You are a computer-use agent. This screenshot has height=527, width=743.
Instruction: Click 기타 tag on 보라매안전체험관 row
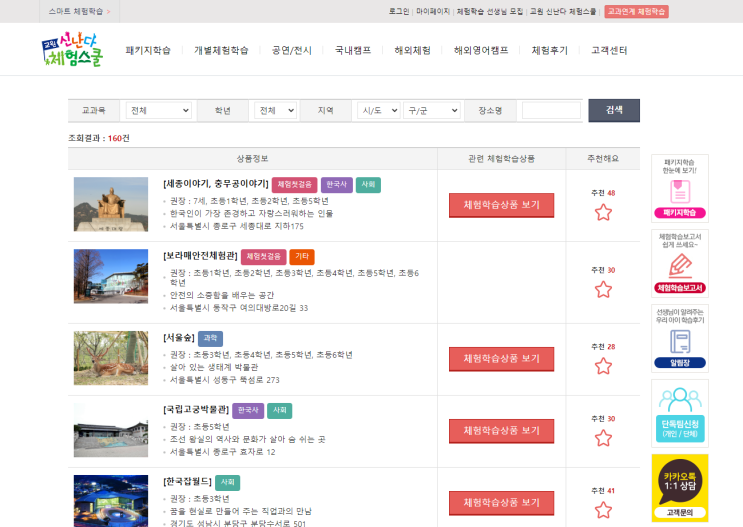302,256
